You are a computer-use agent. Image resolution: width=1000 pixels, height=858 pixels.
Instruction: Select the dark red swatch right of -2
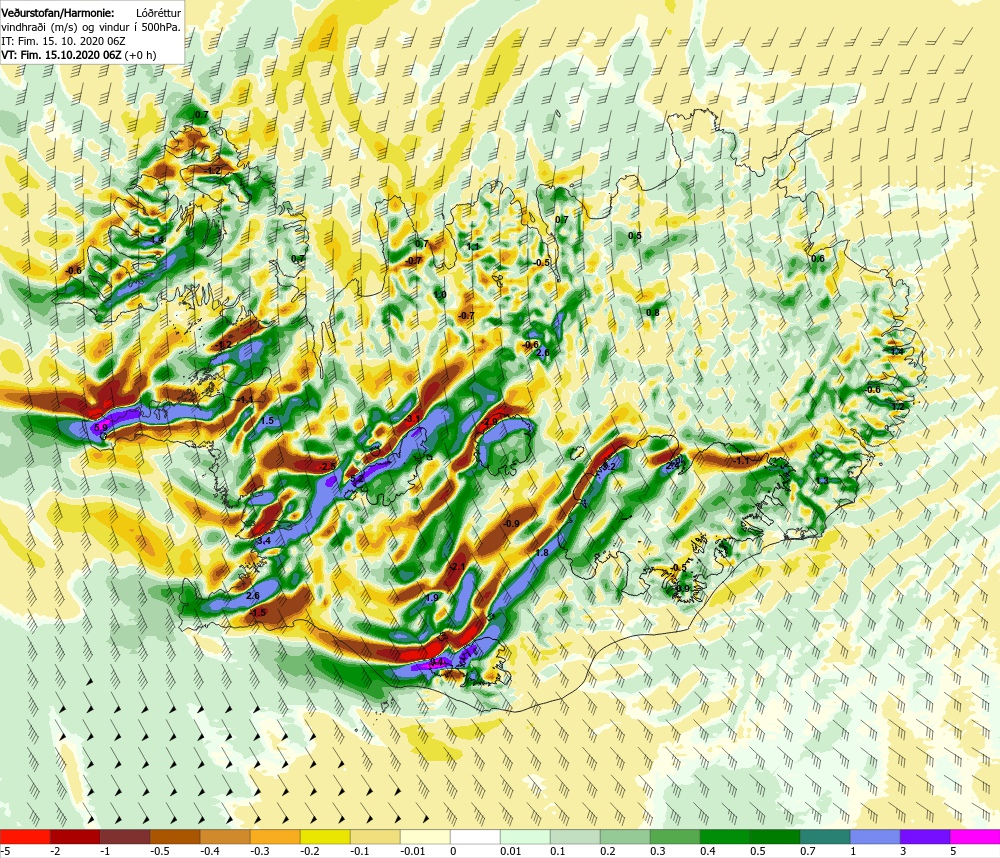75,836
